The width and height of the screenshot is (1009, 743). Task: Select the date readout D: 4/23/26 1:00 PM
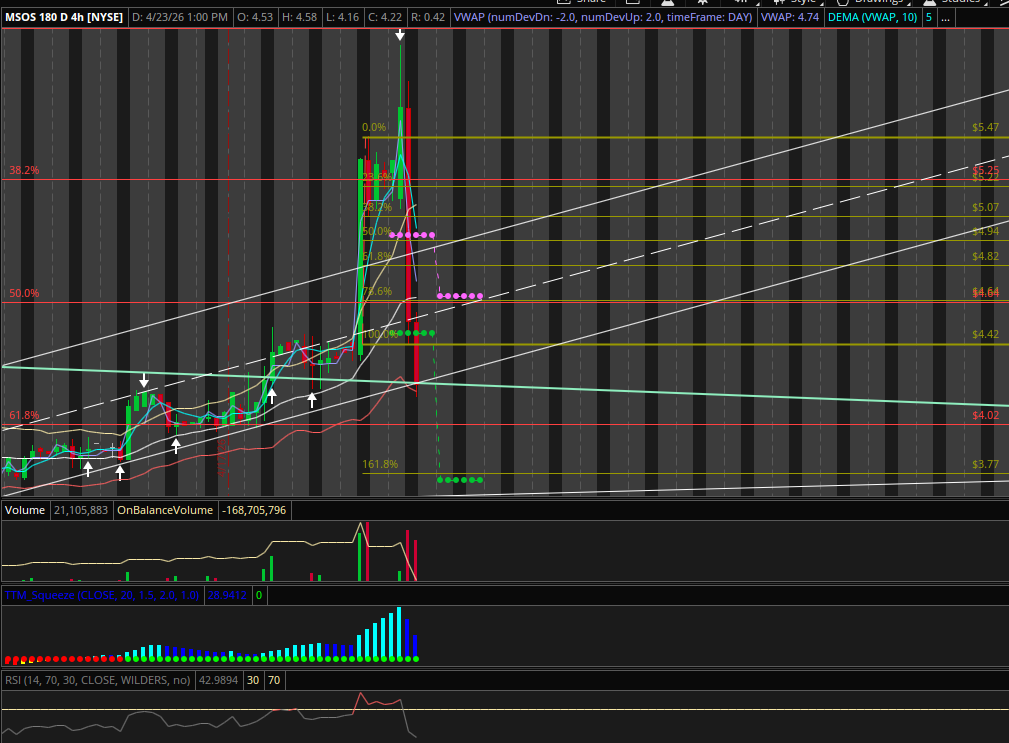[180, 17]
